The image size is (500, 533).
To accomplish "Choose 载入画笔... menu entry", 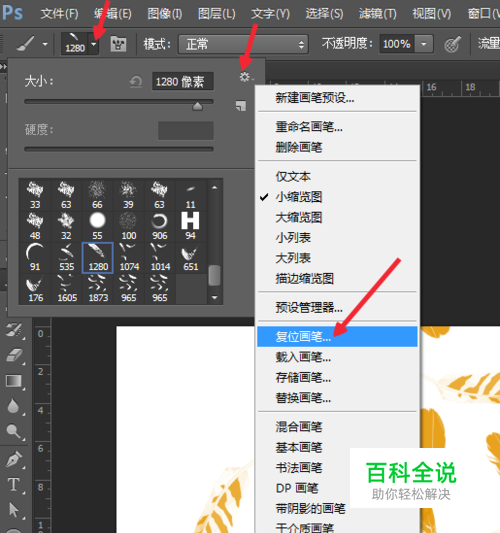I will click(x=338, y=357).
